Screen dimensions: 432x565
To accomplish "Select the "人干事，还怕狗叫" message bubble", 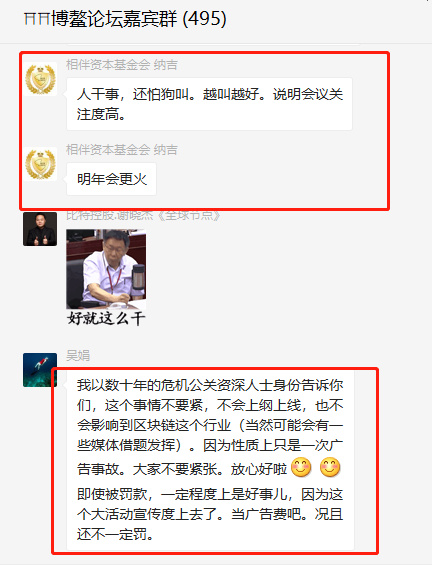I will (209, 104).
